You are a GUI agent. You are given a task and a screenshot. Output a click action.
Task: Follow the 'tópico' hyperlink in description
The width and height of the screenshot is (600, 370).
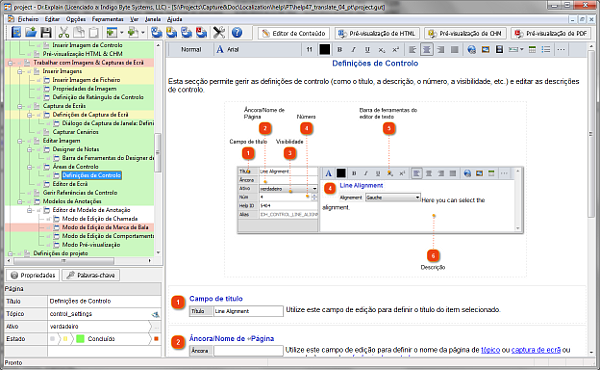(490, 350)
